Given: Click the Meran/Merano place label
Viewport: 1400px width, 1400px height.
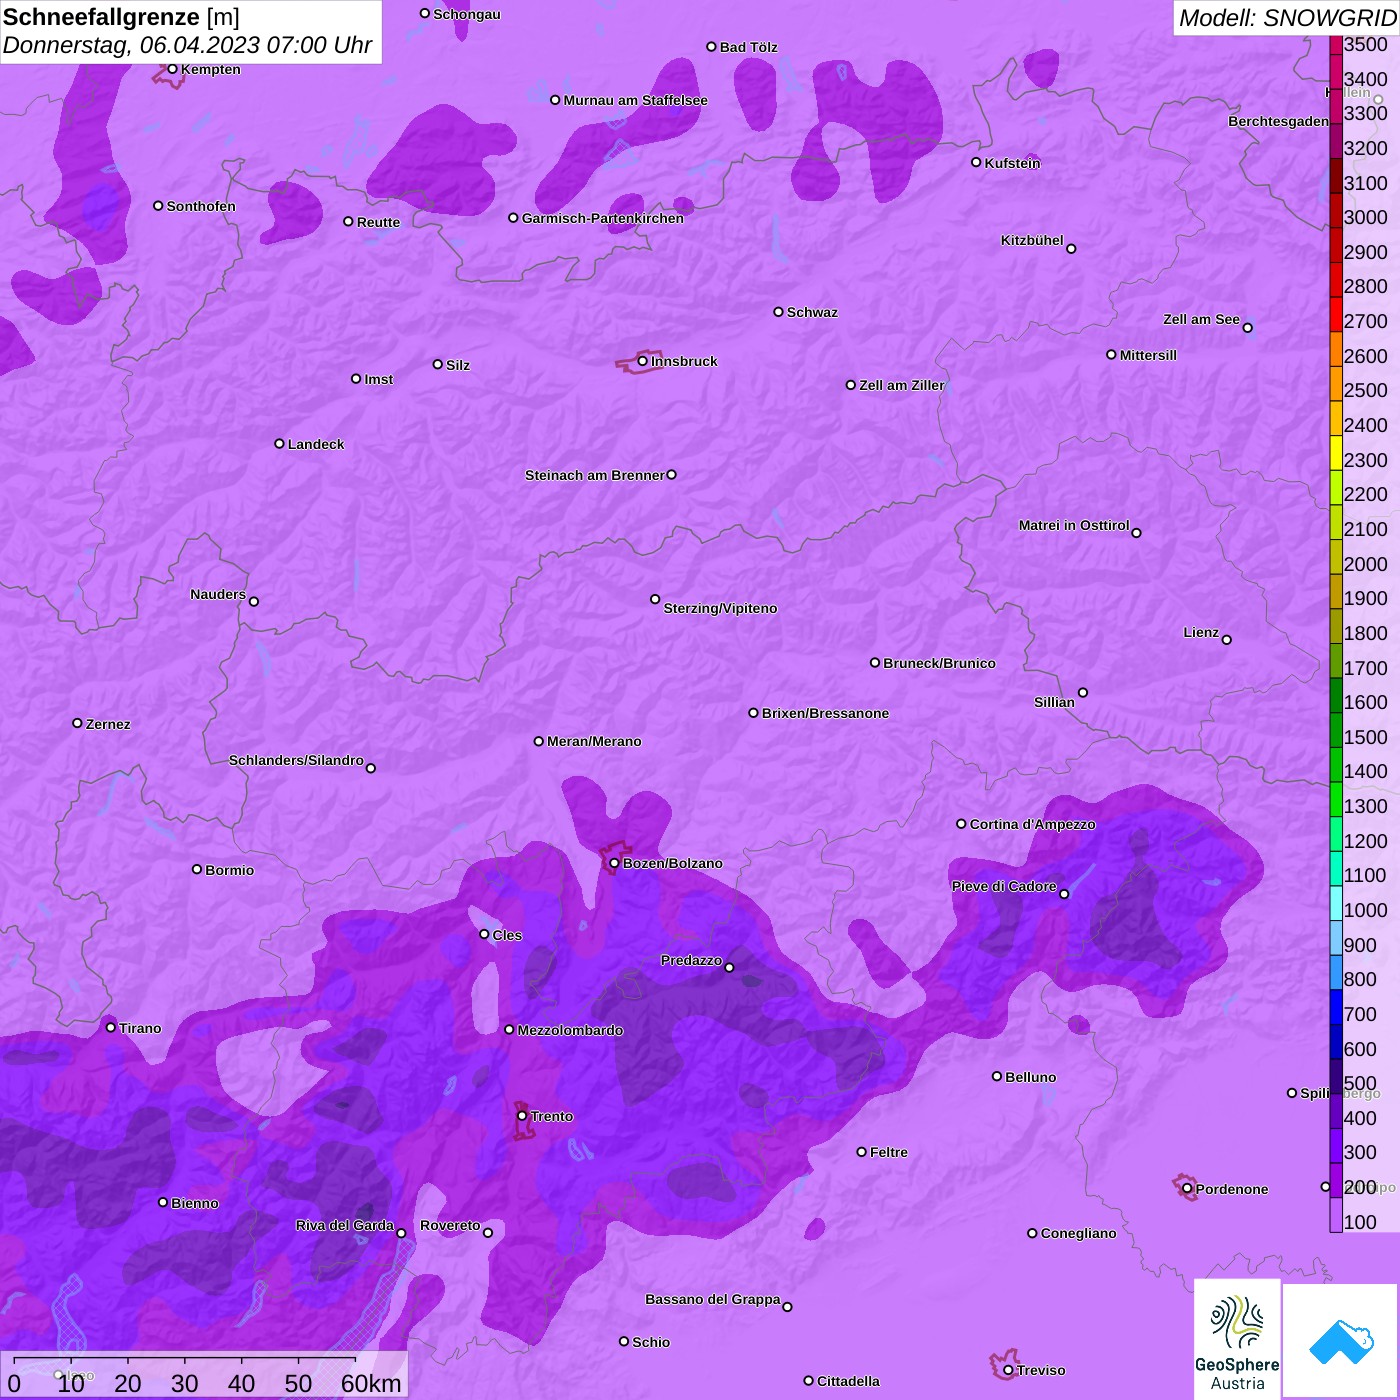Looking at the screenshot, I should [x=594, y=741].
